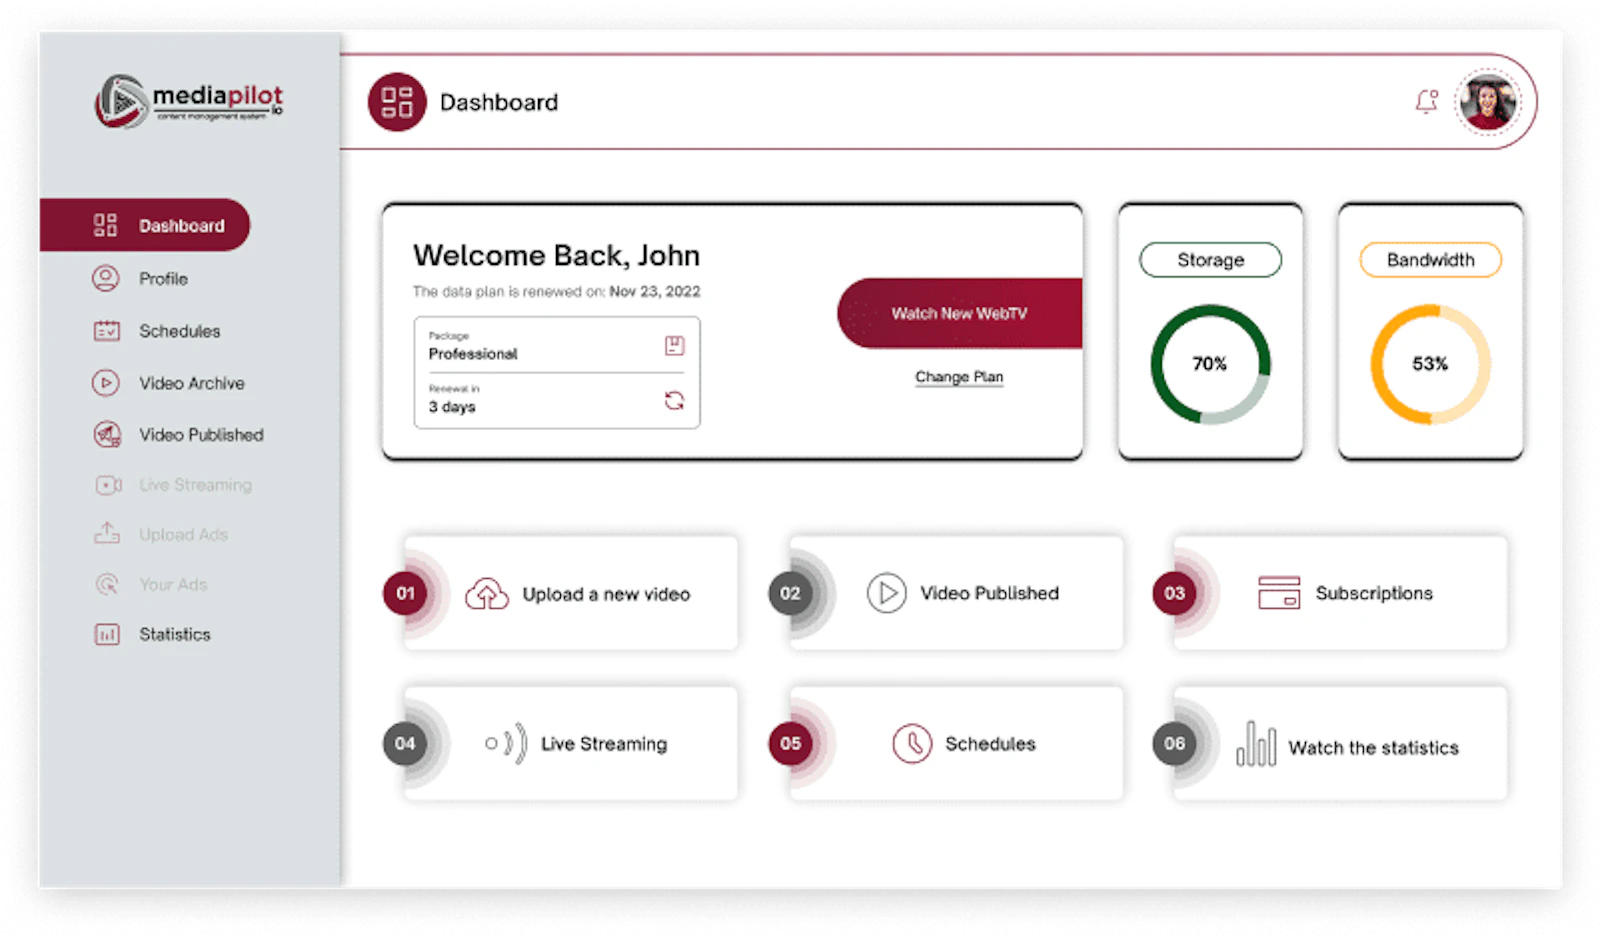Screen dimensions: 1600x935
Task: Select the Upload Ads sidebar label
Action: 183,535
